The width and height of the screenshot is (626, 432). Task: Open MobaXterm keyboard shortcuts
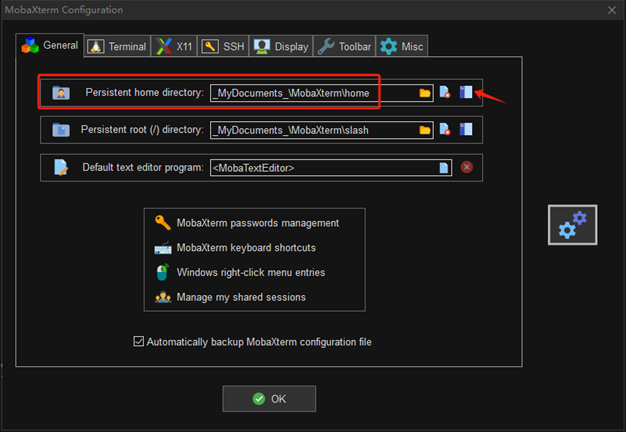point(246,248)
